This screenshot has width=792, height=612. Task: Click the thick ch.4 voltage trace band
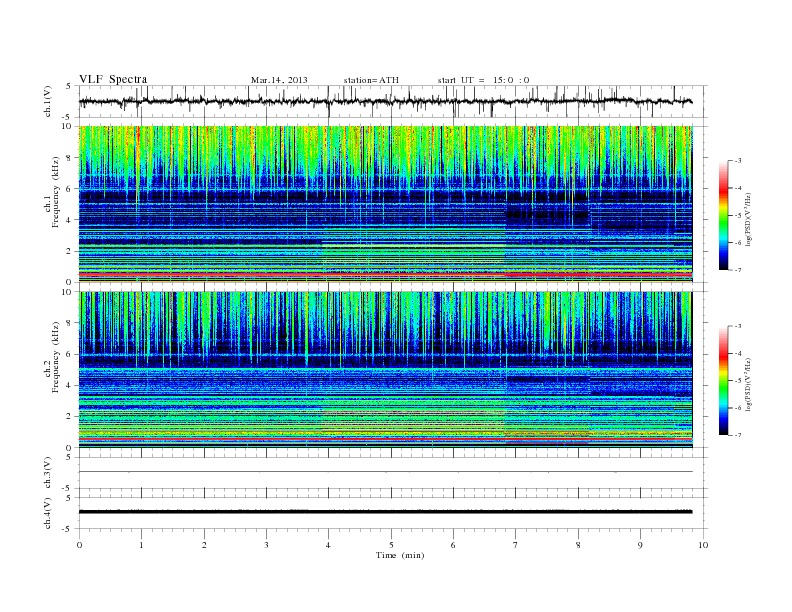(x=386, y=512)
